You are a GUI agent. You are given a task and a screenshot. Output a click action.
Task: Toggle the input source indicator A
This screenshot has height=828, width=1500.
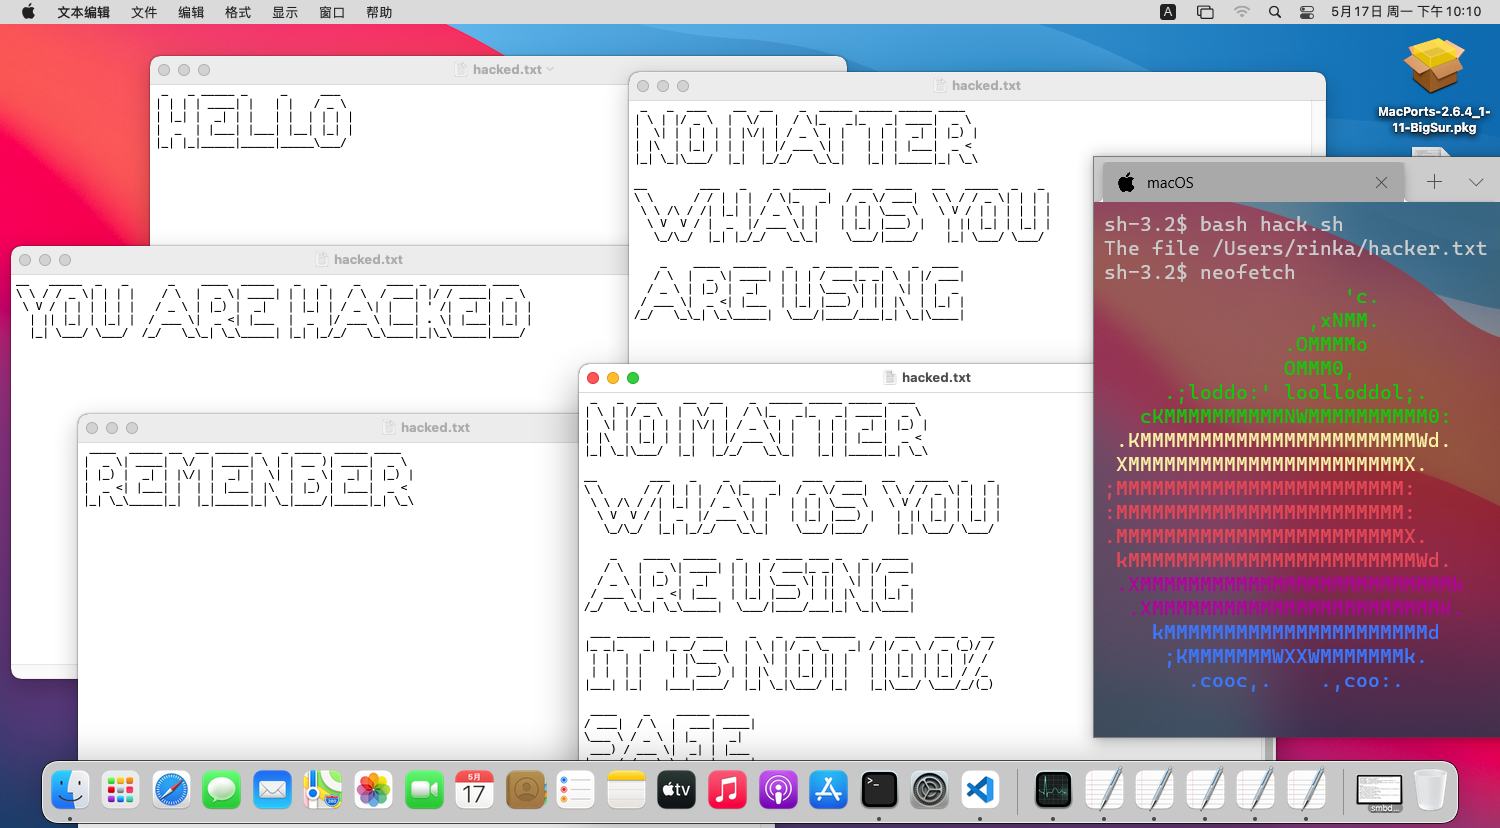tap(1168, 12)
